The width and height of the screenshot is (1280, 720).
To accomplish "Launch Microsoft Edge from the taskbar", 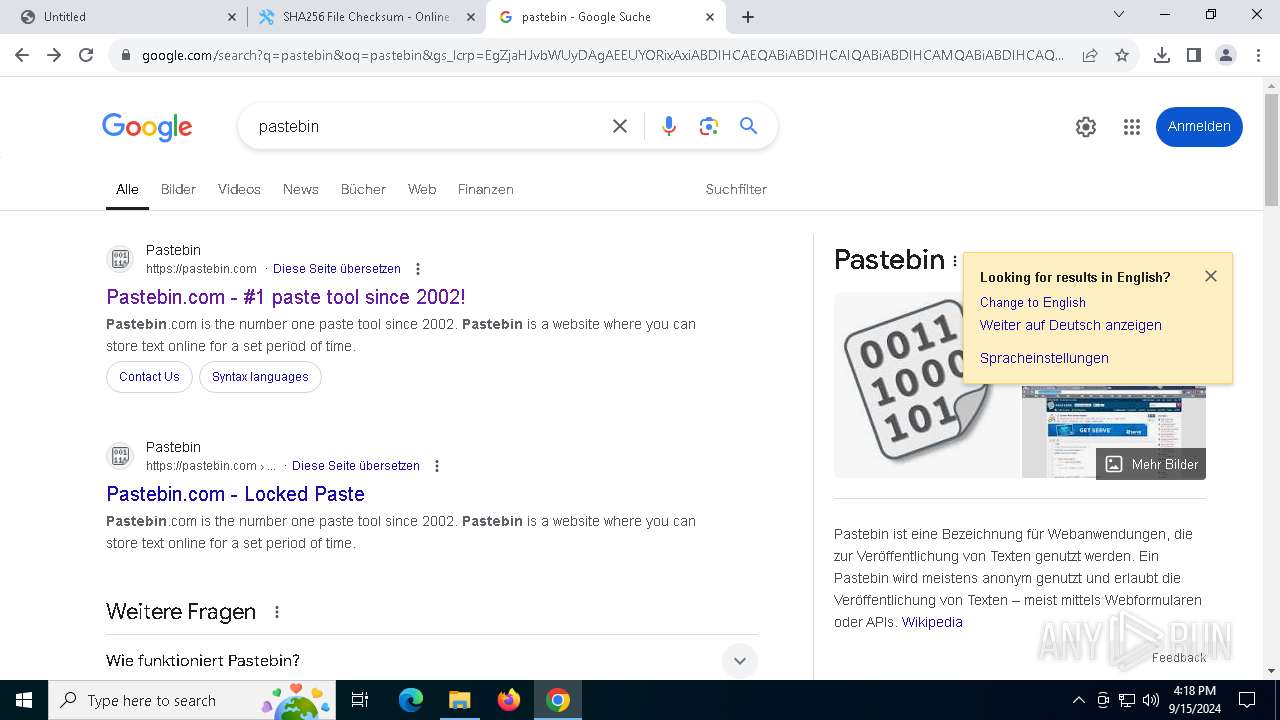I will click(411, 700).
